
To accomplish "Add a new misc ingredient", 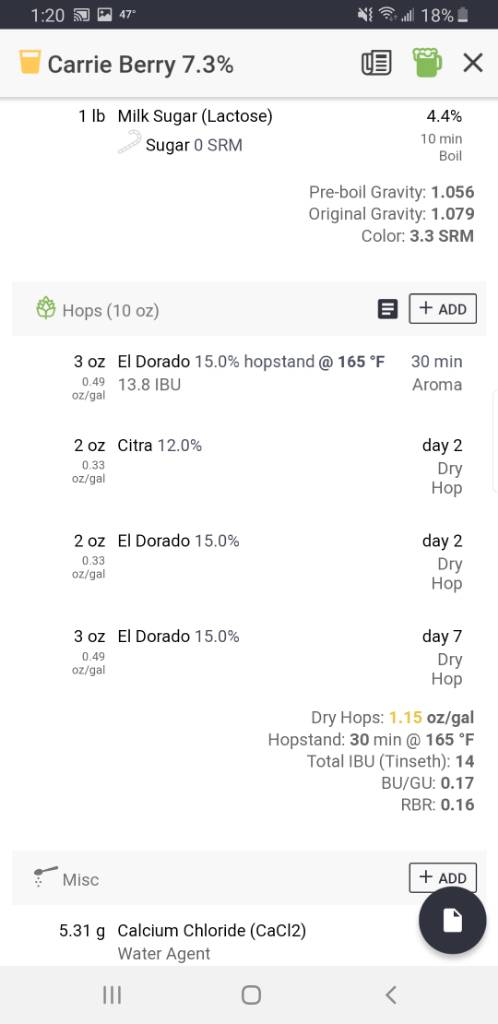I will pyautogui.click(x=443, y=878).
